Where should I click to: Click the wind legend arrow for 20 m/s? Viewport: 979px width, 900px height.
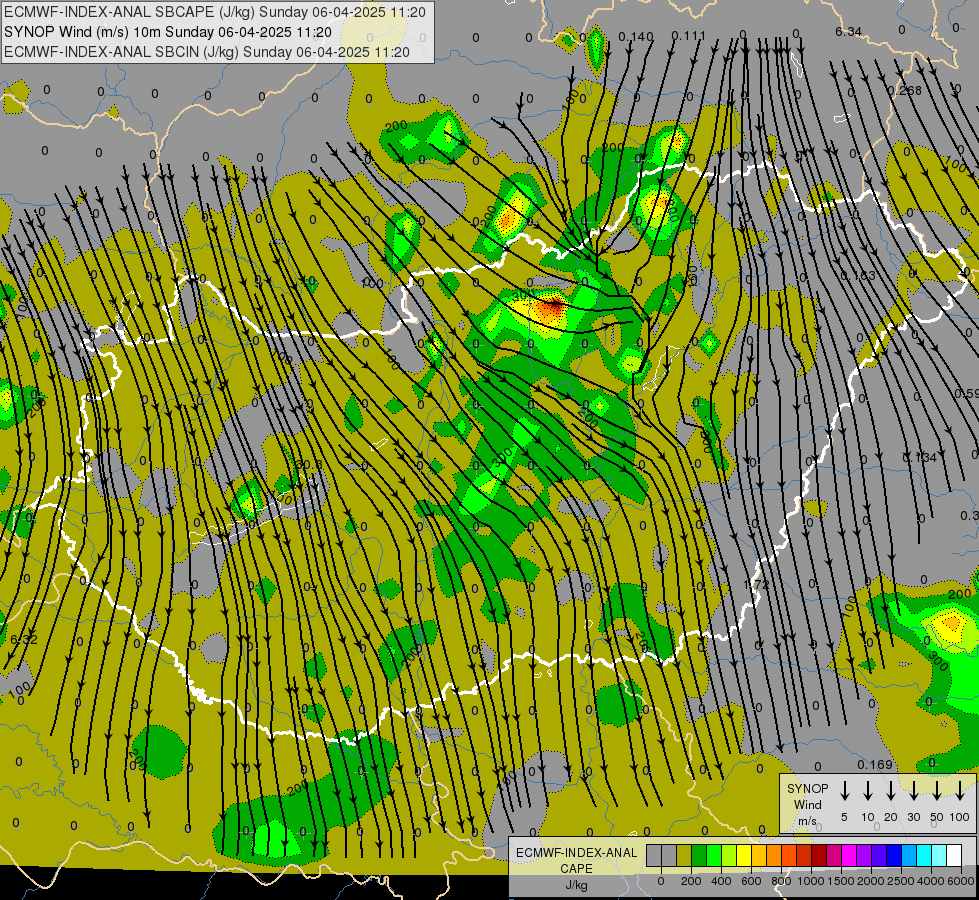pyautogui.click(x=890, y=790)
